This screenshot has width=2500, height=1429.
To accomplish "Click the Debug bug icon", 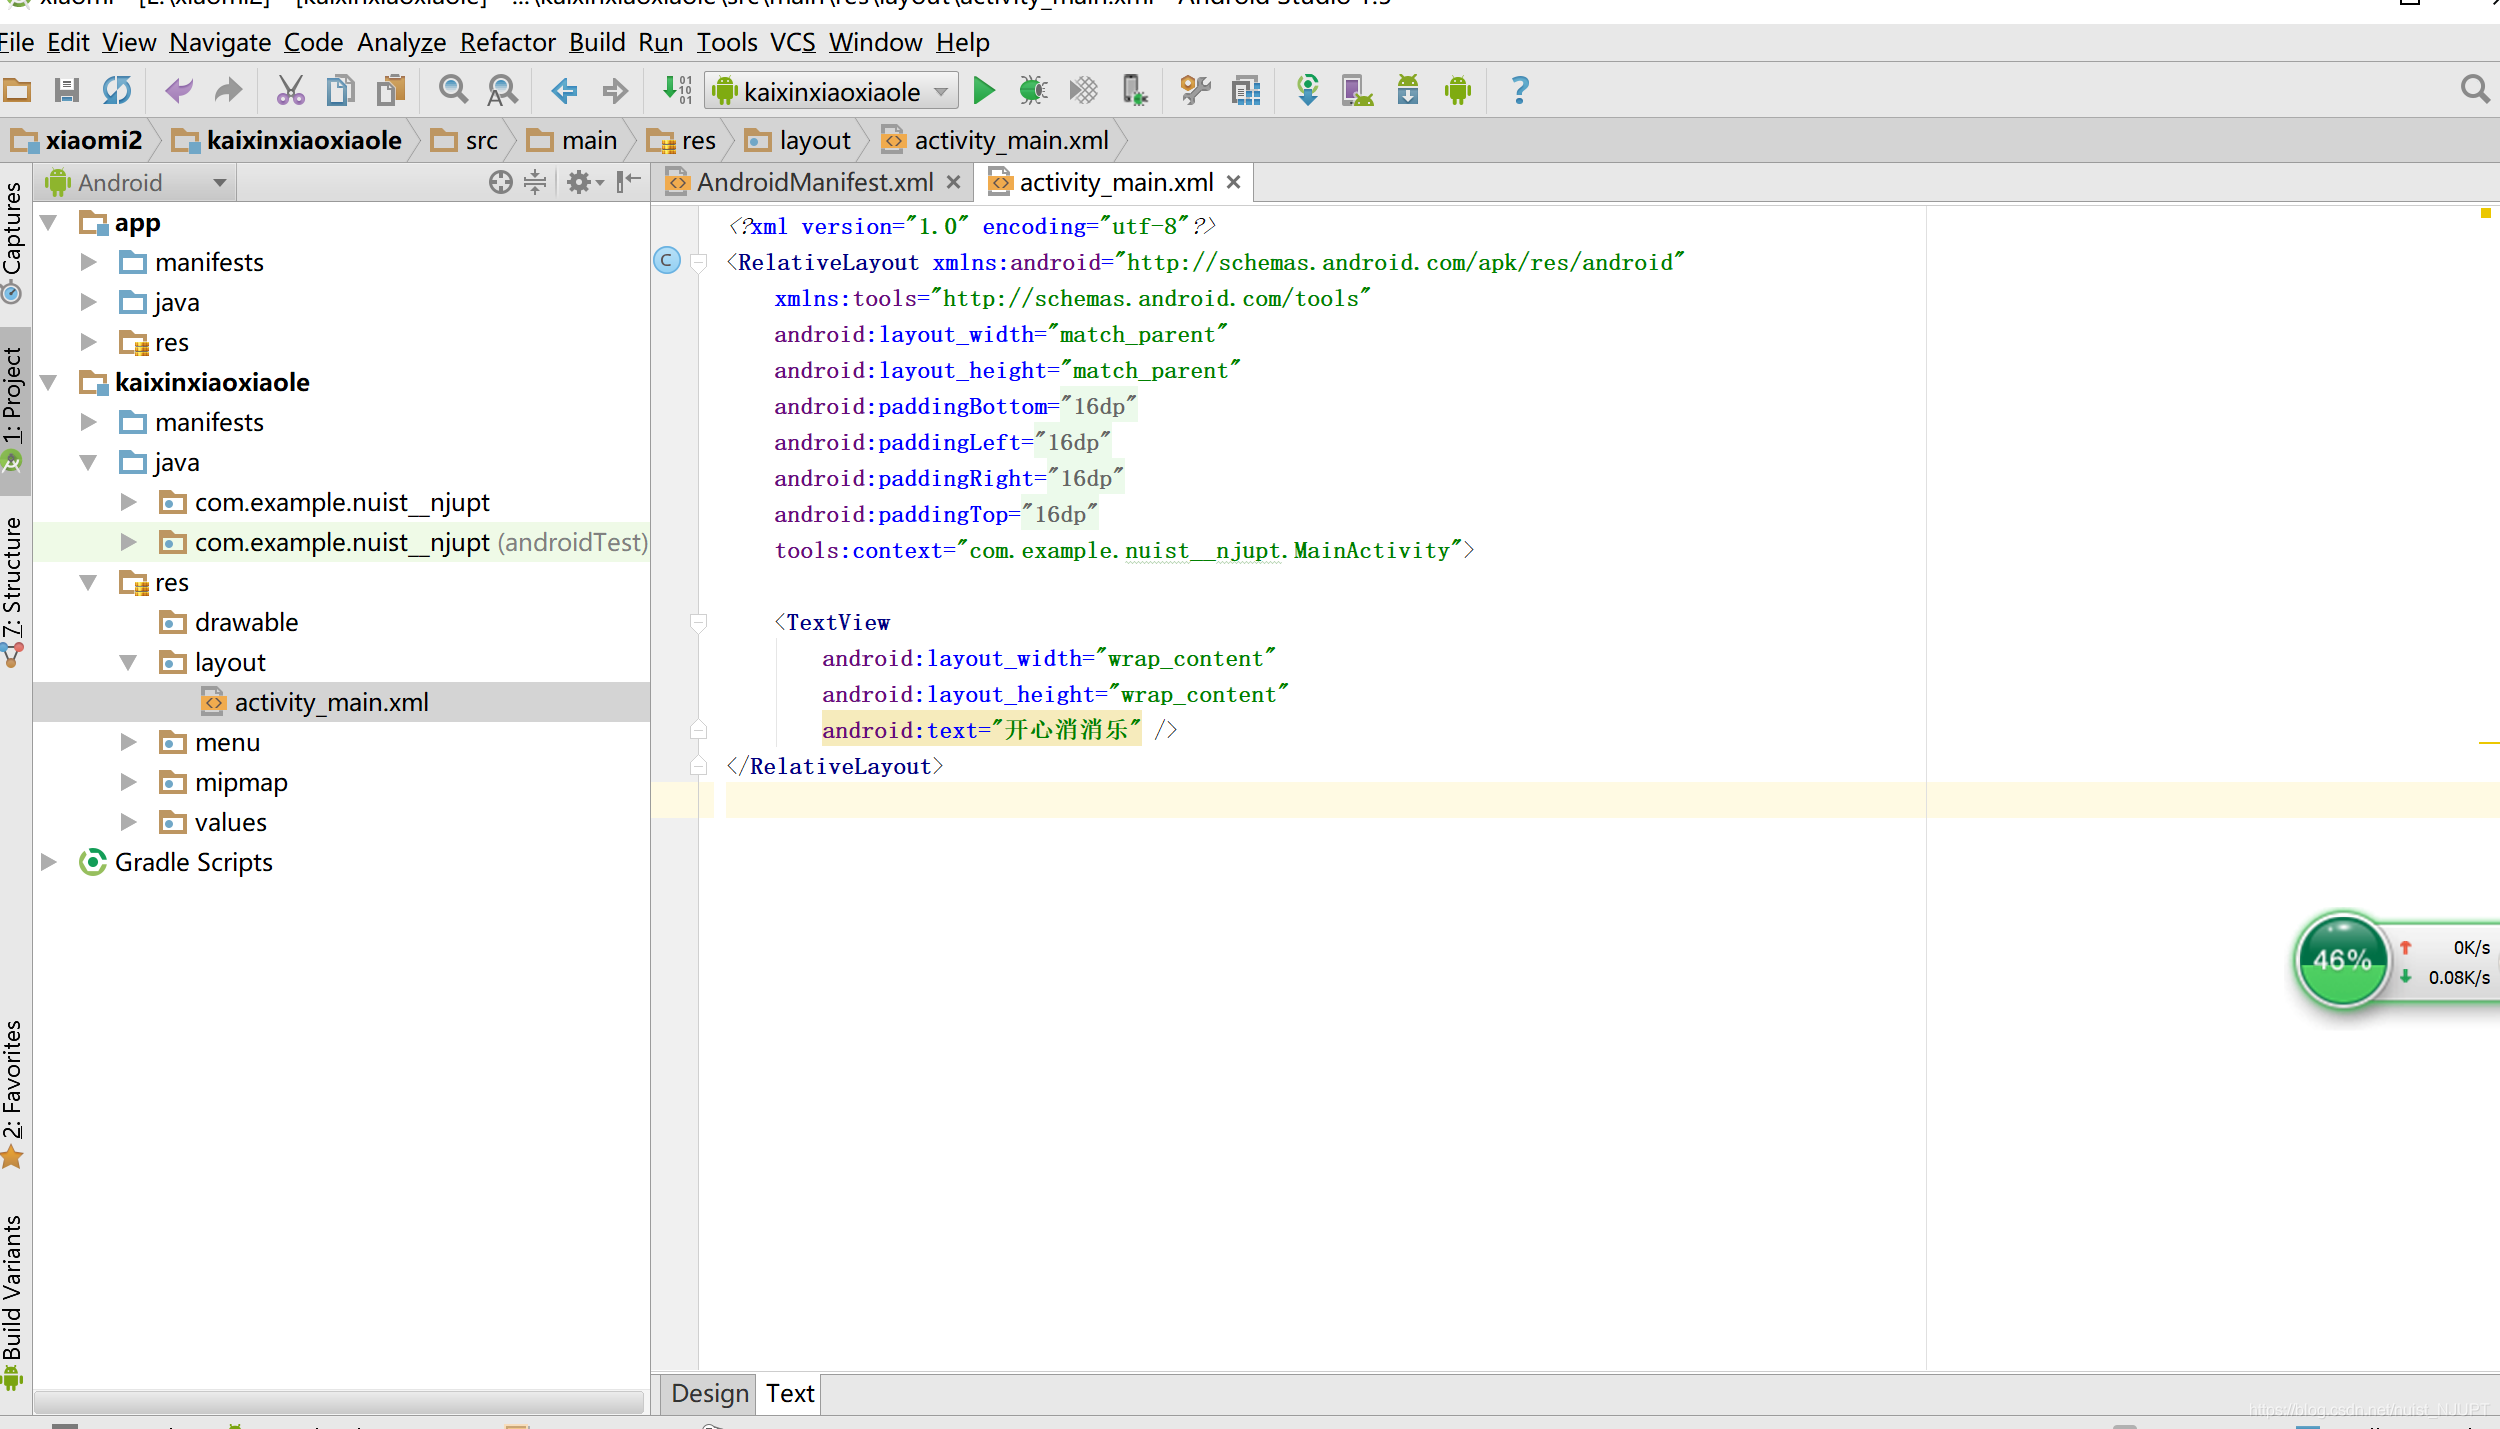I will pos(1033,91).
